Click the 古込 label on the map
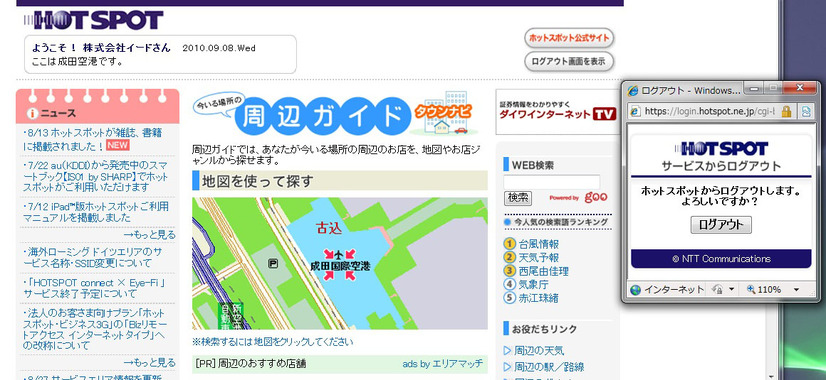This screenshot has height=380, width=826. tap(329, 228)
